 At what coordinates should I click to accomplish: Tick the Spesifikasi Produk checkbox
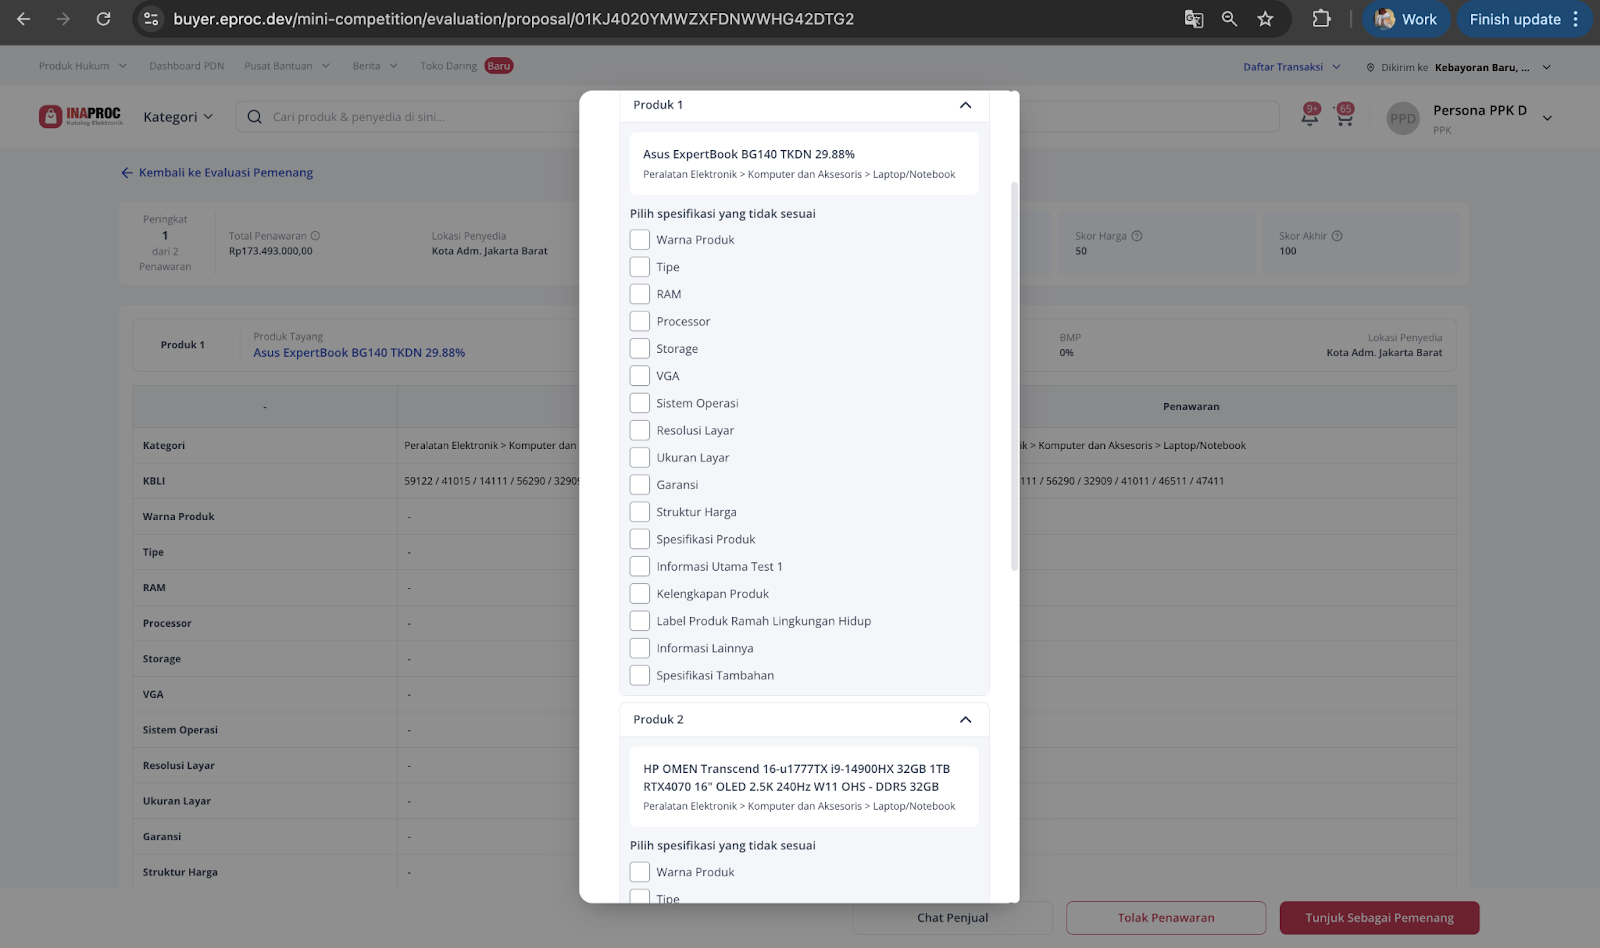(x=640, y=539)
